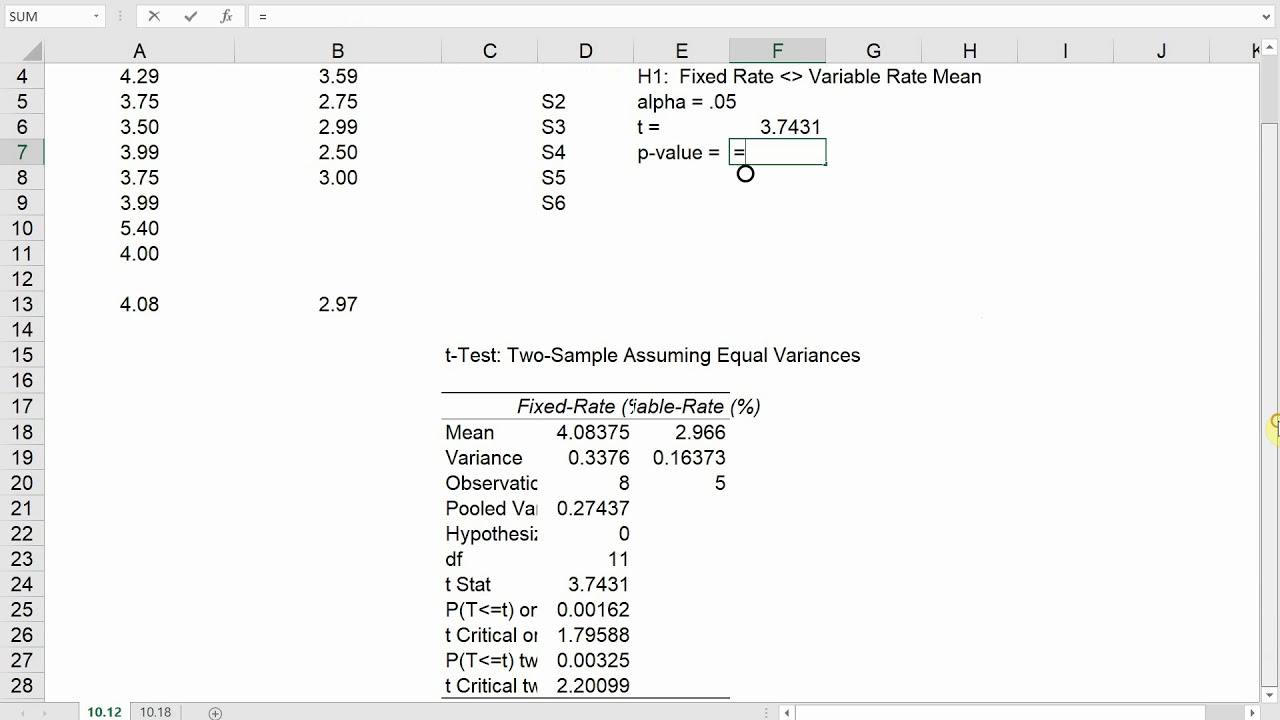Switch to the 10.18 sheet tab
The image size is (1280, 720).
pos(155,712)
